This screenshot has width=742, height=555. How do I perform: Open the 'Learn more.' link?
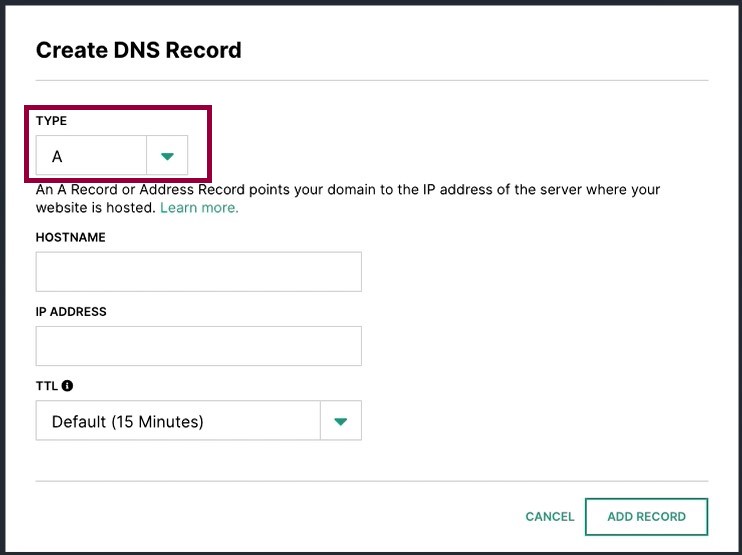click(x=199, y=208)
